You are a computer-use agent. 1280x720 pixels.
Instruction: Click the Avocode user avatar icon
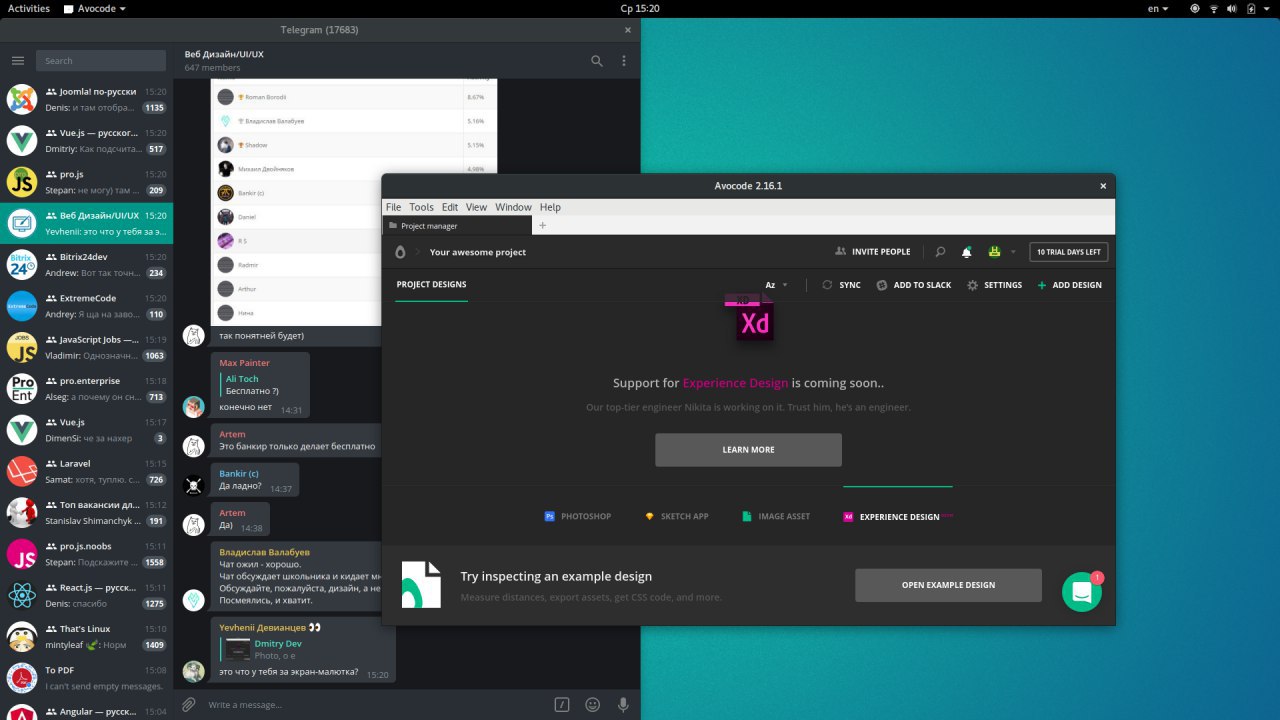click(x=995, y=252)
